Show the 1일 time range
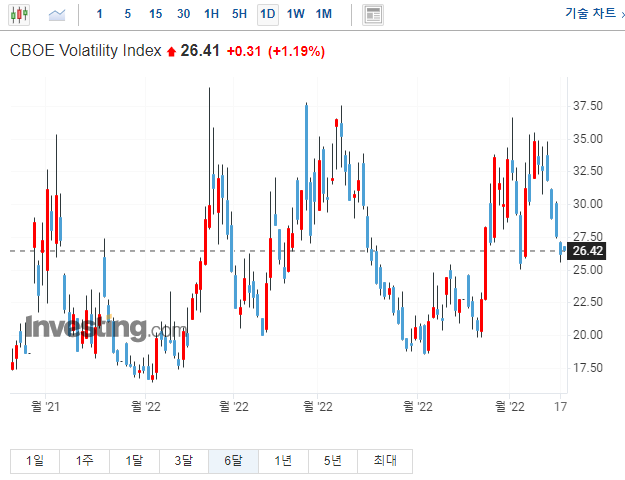This screenshot has width=625, height=480. pos(35,461)
